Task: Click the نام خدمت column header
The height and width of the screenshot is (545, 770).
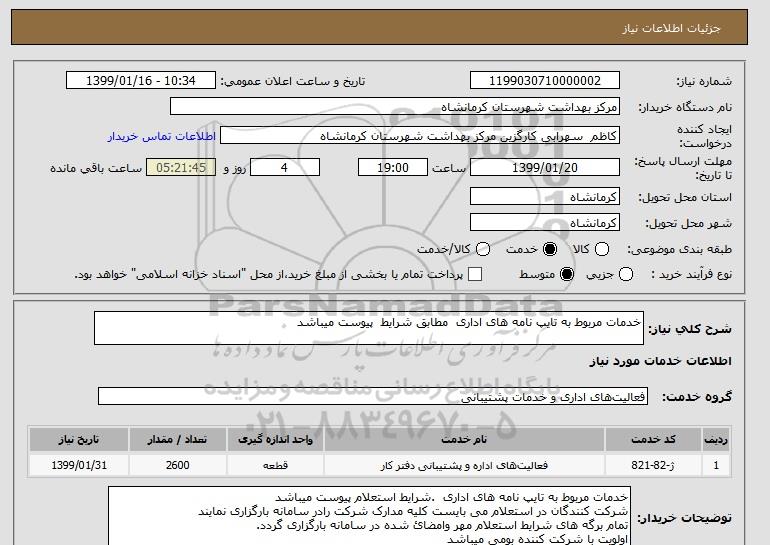Action: coord(464,439)
